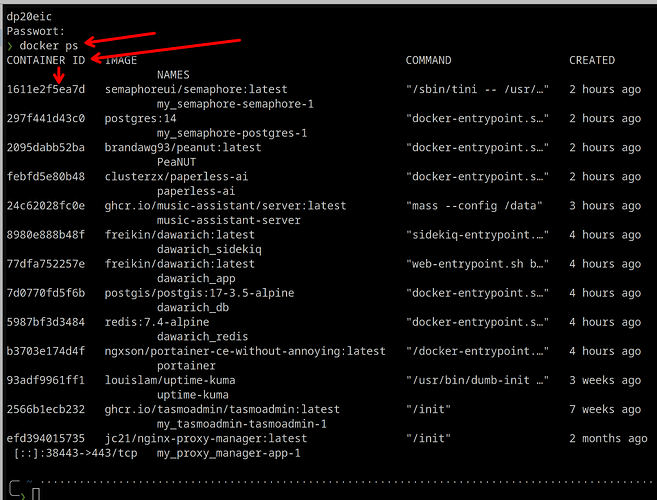Click container name my_semaphore-postgres-1
Image resolution: width=657 pixels, height=500 pixels.
232,133
